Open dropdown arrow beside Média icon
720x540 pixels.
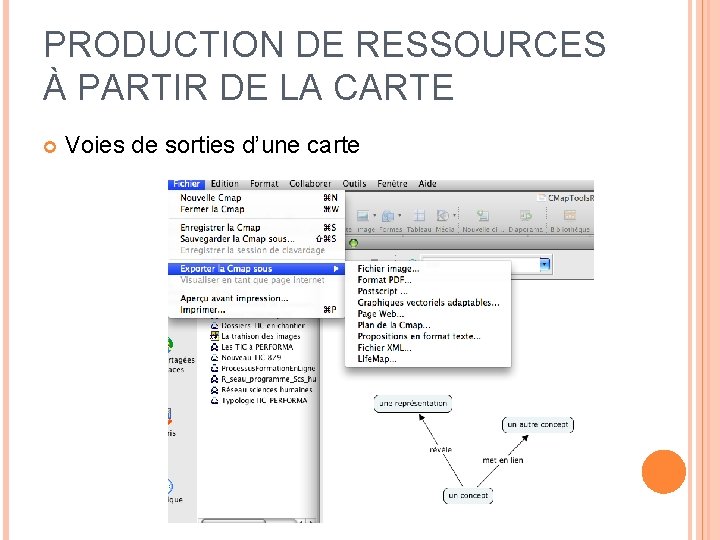point(454,215)
